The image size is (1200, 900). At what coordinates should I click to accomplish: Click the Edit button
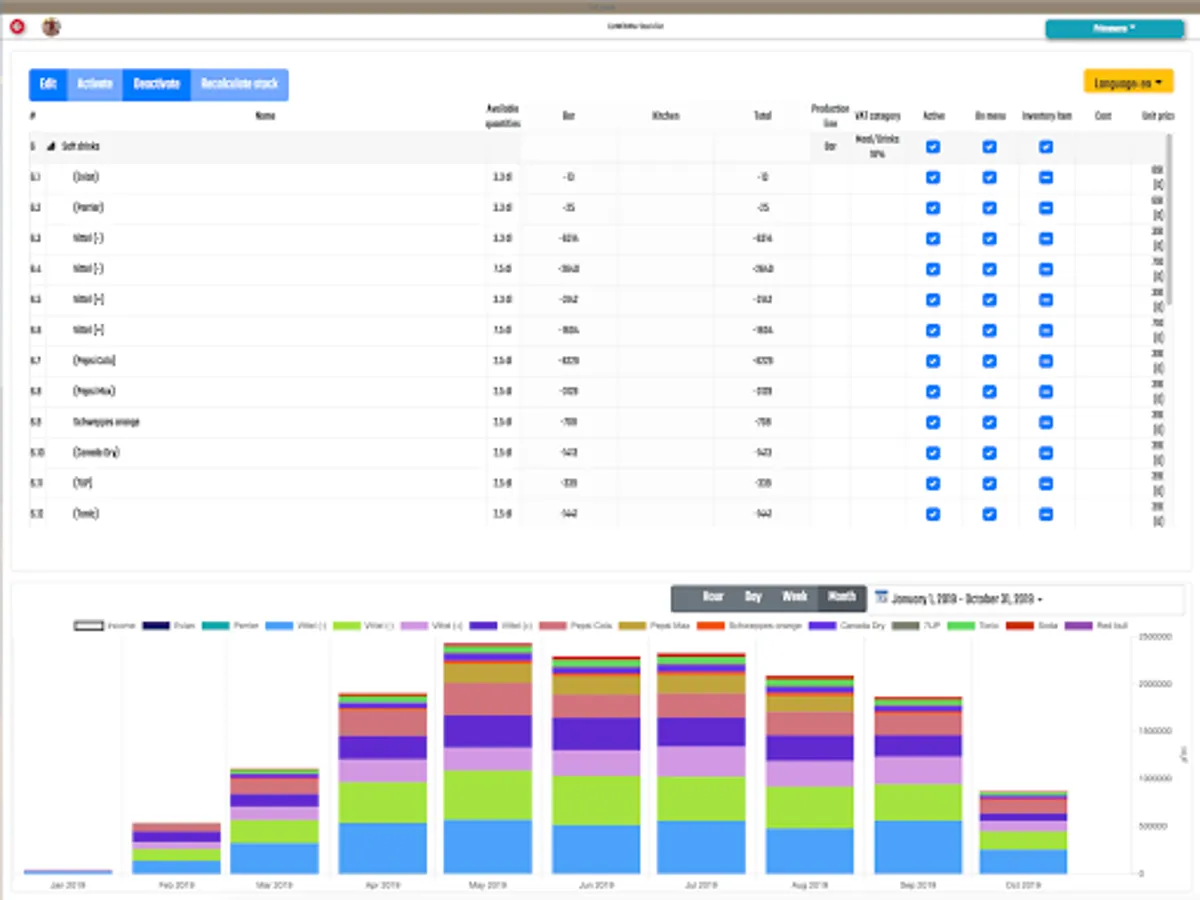pyautogui.click(x=48, y=84)
